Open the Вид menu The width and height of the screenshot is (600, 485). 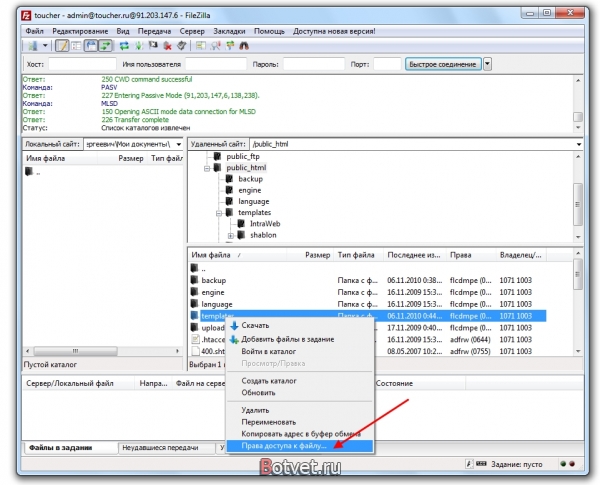click(123, 31)
